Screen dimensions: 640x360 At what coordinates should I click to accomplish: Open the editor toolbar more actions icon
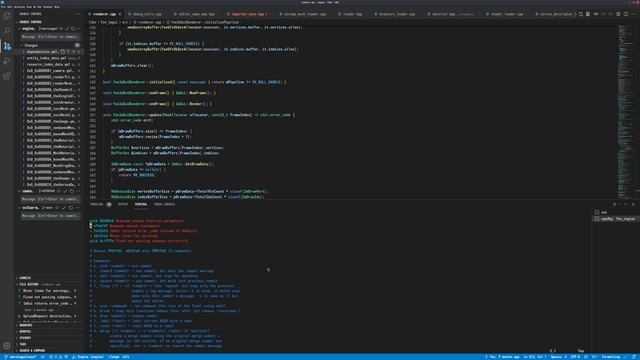pyautogui.click(x=633, y=14)
